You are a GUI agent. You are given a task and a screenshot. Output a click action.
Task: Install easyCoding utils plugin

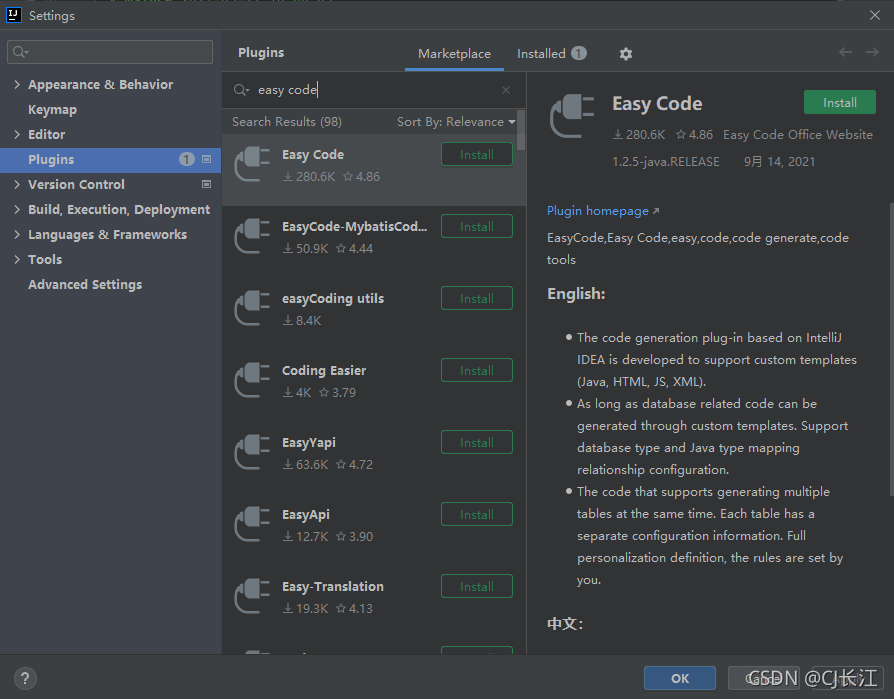[x=477, y=298]
